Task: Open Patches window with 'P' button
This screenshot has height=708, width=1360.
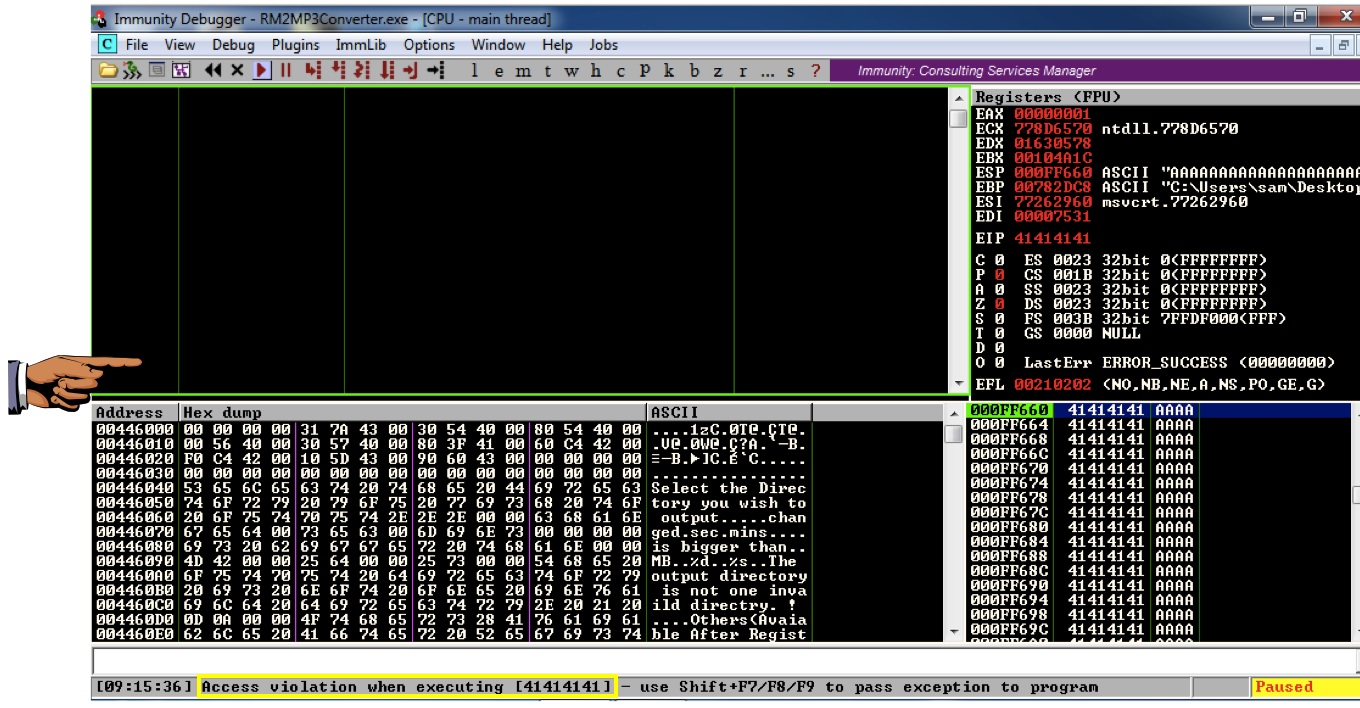Action: point(645,70)
